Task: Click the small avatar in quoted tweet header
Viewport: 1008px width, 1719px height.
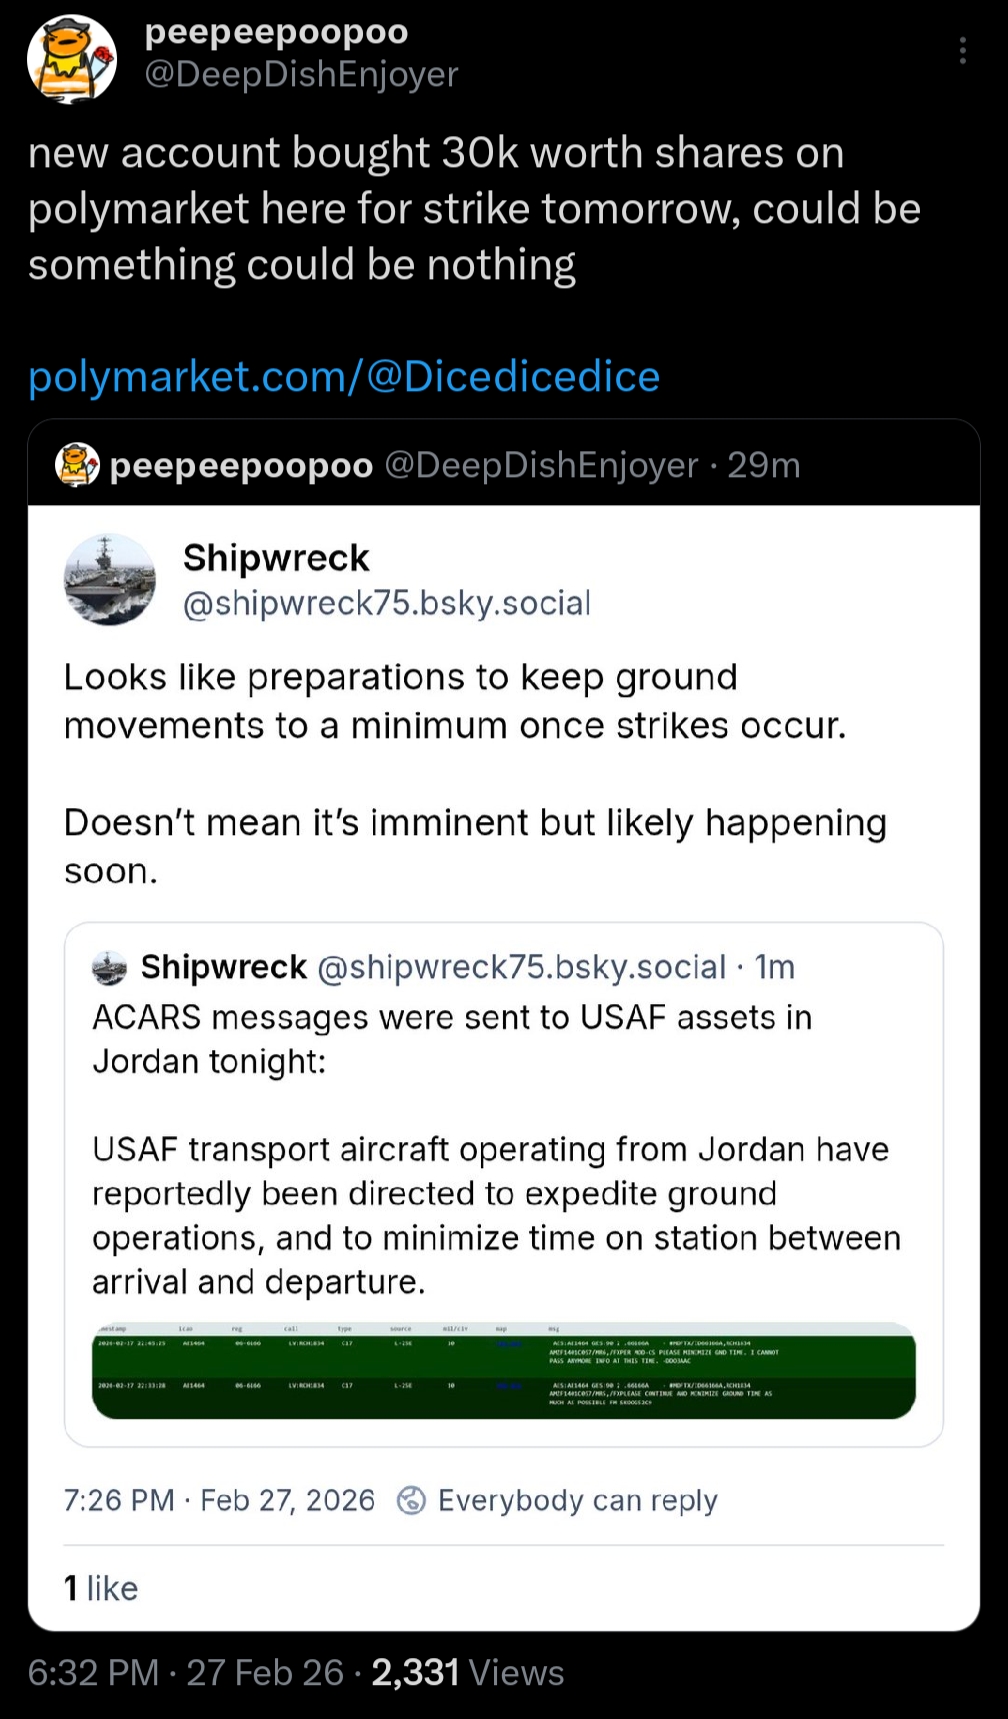Action: tap(78, 464)
